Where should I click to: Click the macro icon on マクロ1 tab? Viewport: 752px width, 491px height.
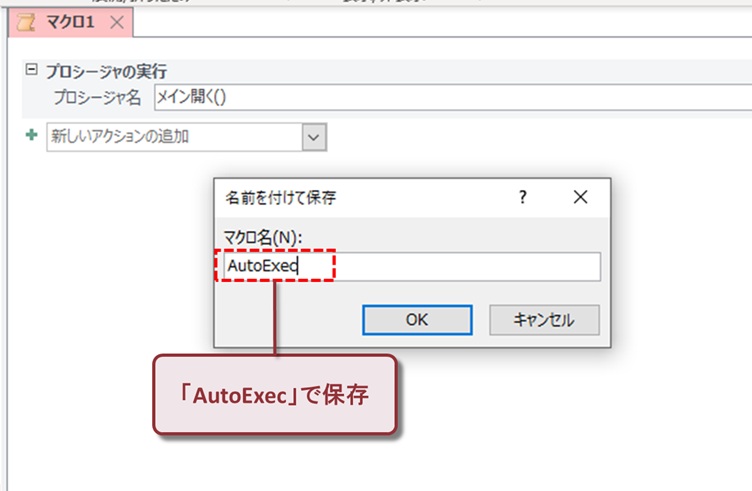[25, 21]
